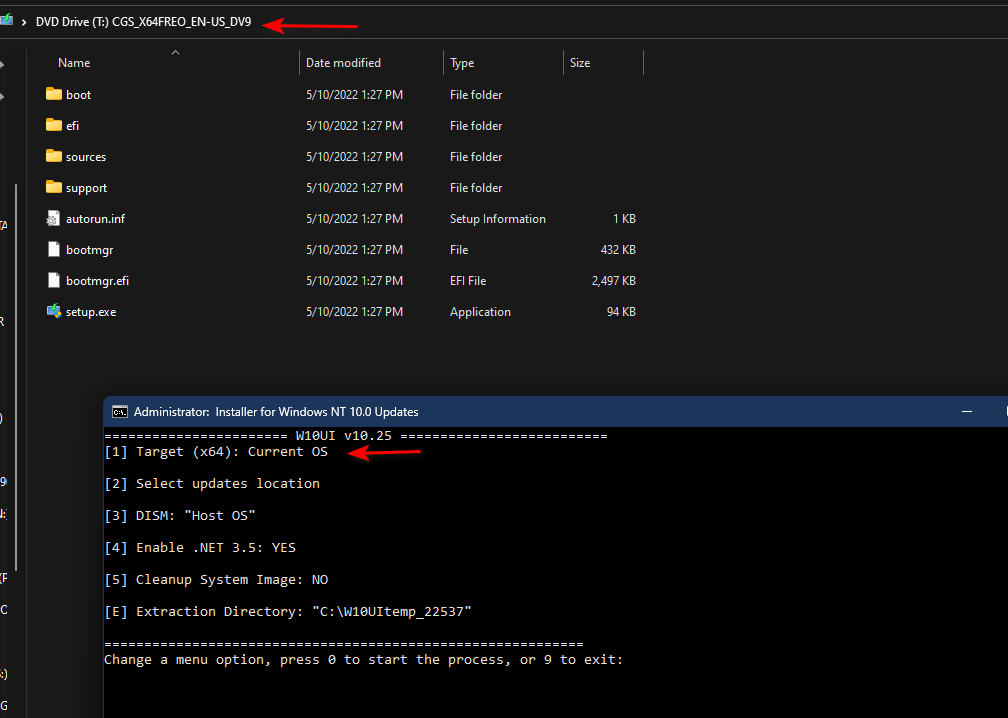Click '[5] Cleanup System Image: NO' line

pos(216,580)
